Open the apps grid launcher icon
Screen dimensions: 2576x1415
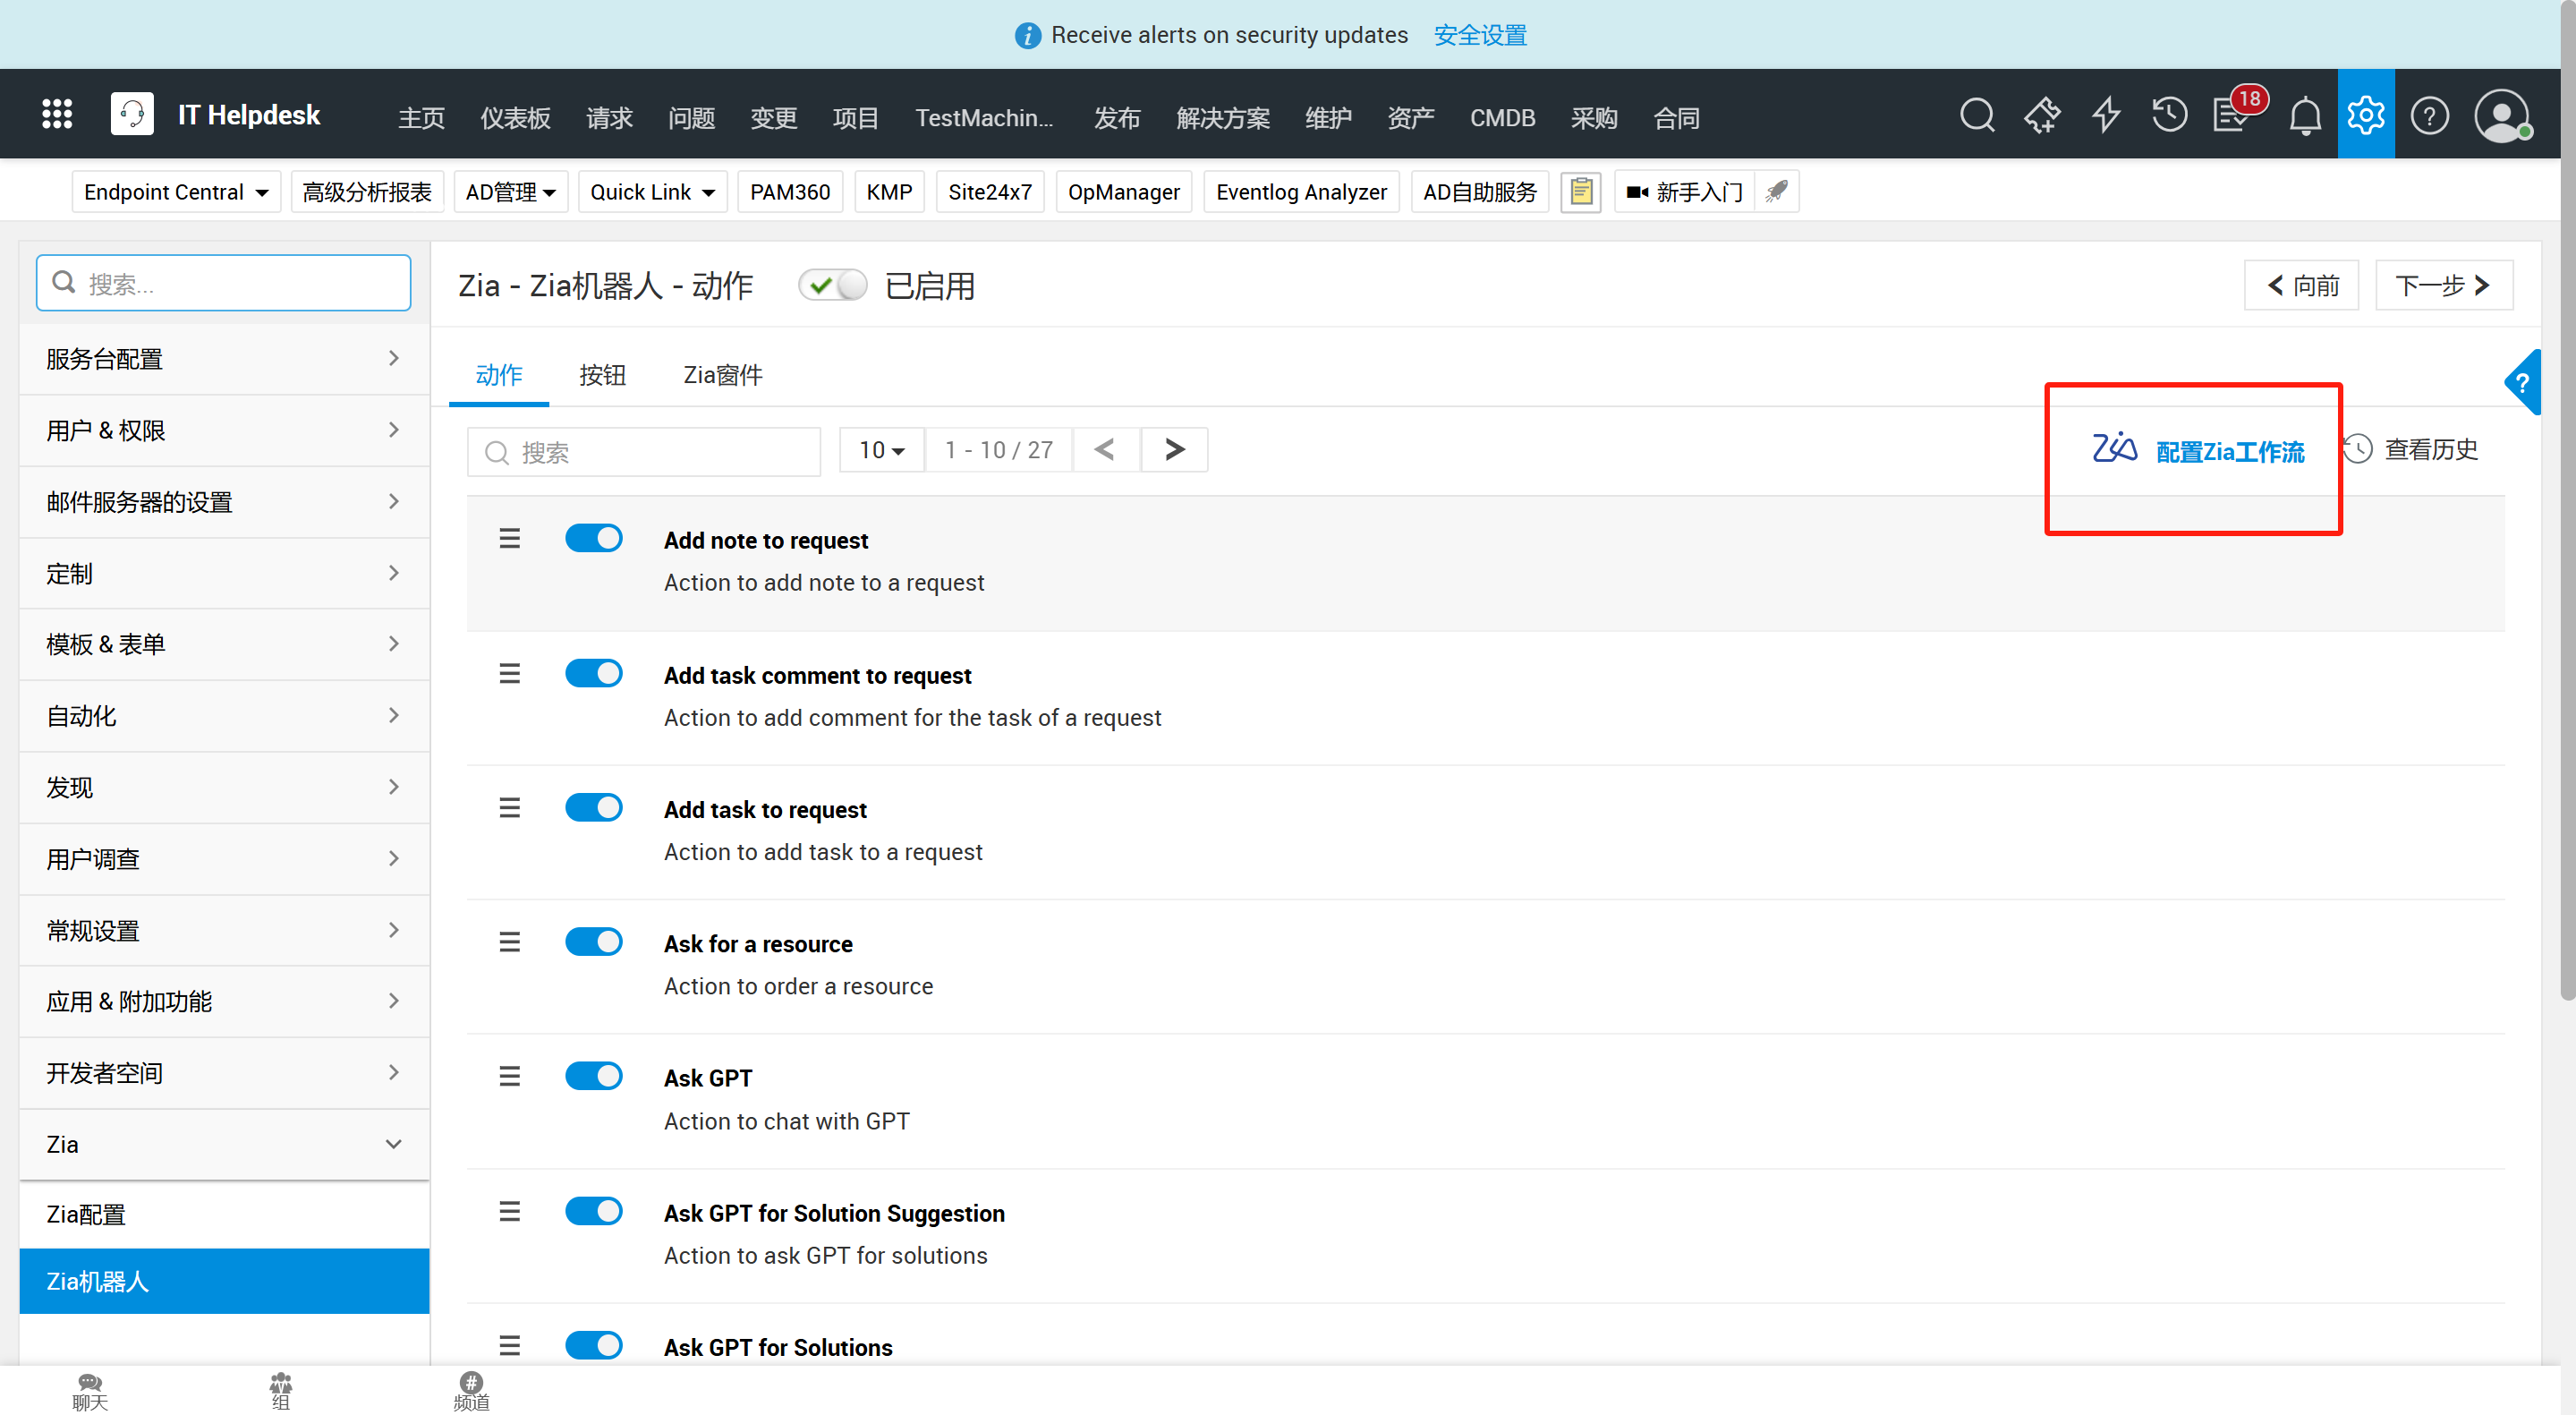pos(57,114)
